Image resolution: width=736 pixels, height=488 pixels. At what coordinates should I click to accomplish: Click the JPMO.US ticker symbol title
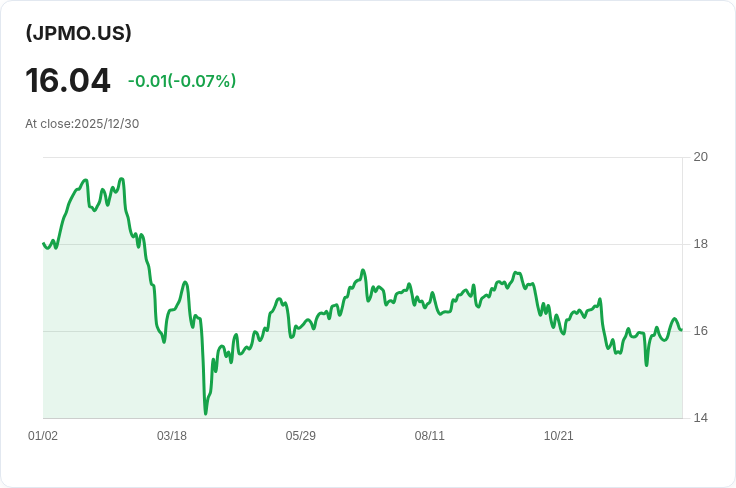79,33
